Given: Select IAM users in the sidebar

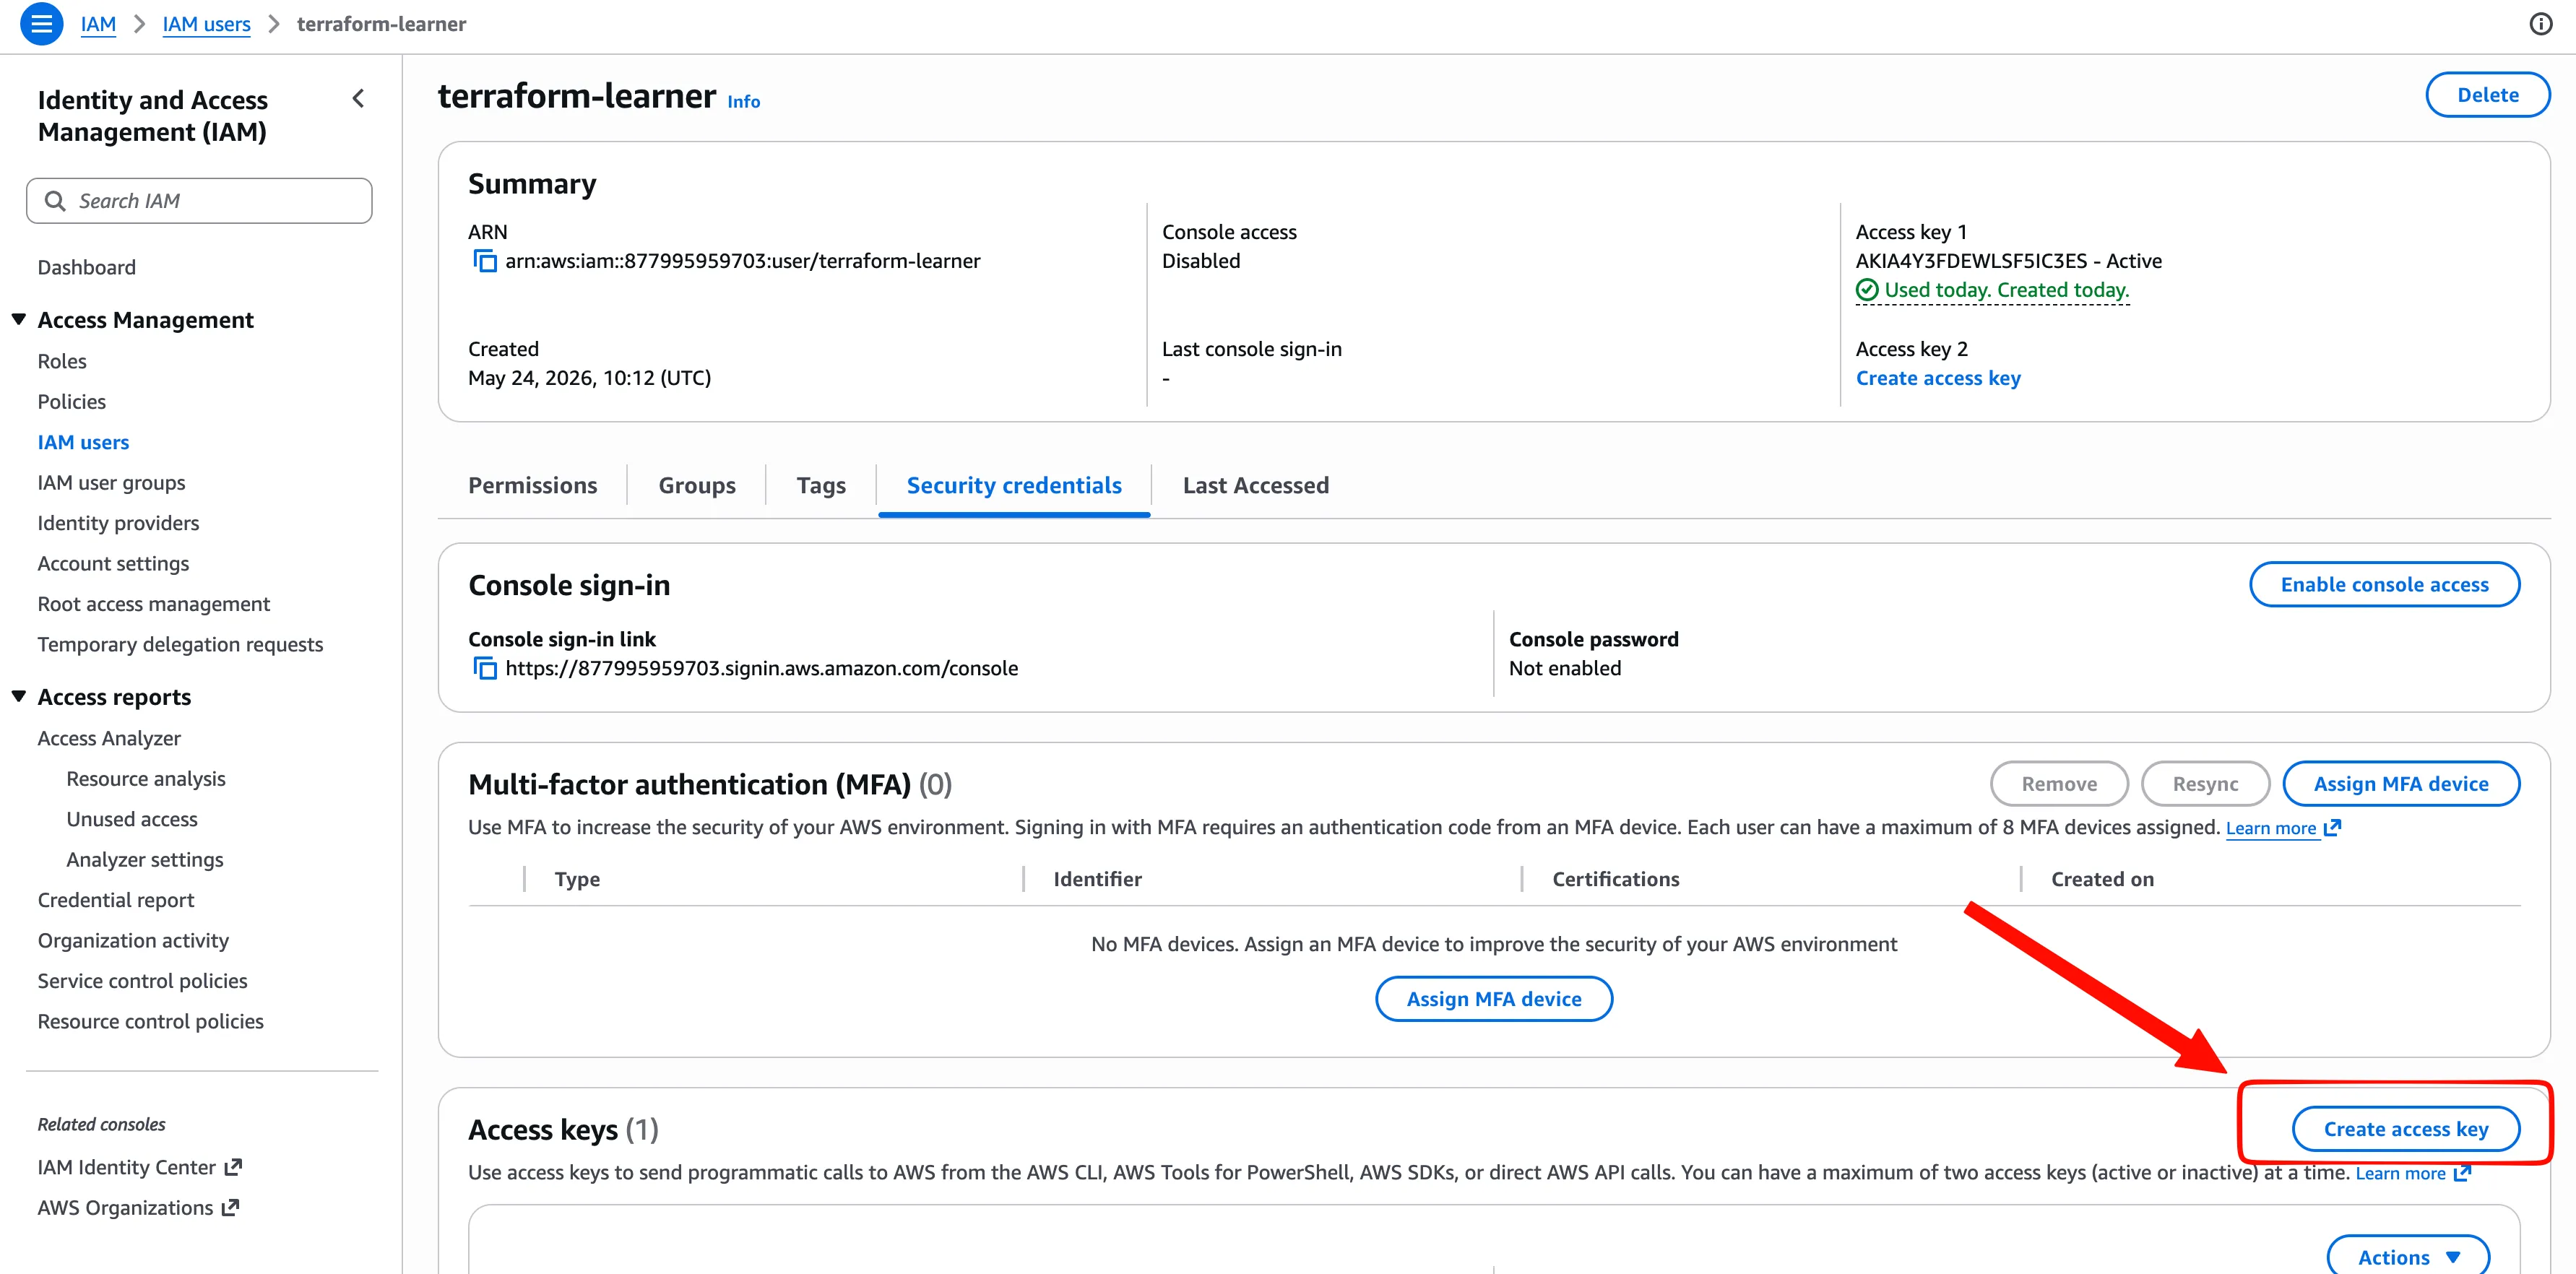Looking at the screenshot, I should tap(83, 442).
